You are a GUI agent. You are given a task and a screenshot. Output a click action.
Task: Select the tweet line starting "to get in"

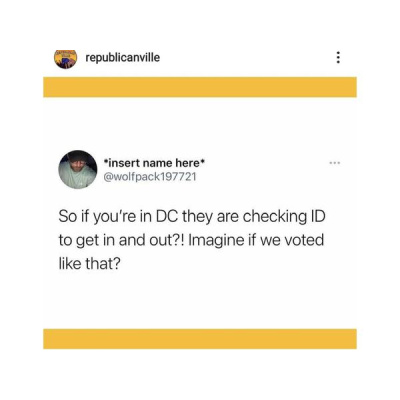pos(191,240)
